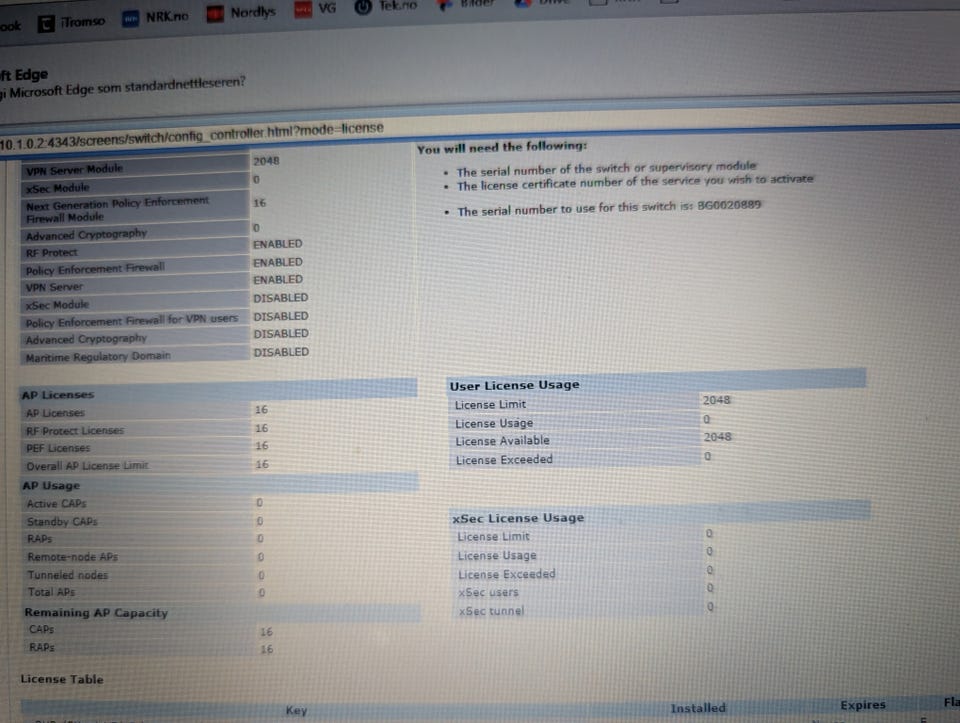
Task: Select the Microsoft Edge standardnettleseren prompt text
Action: [x=122, y=87]
